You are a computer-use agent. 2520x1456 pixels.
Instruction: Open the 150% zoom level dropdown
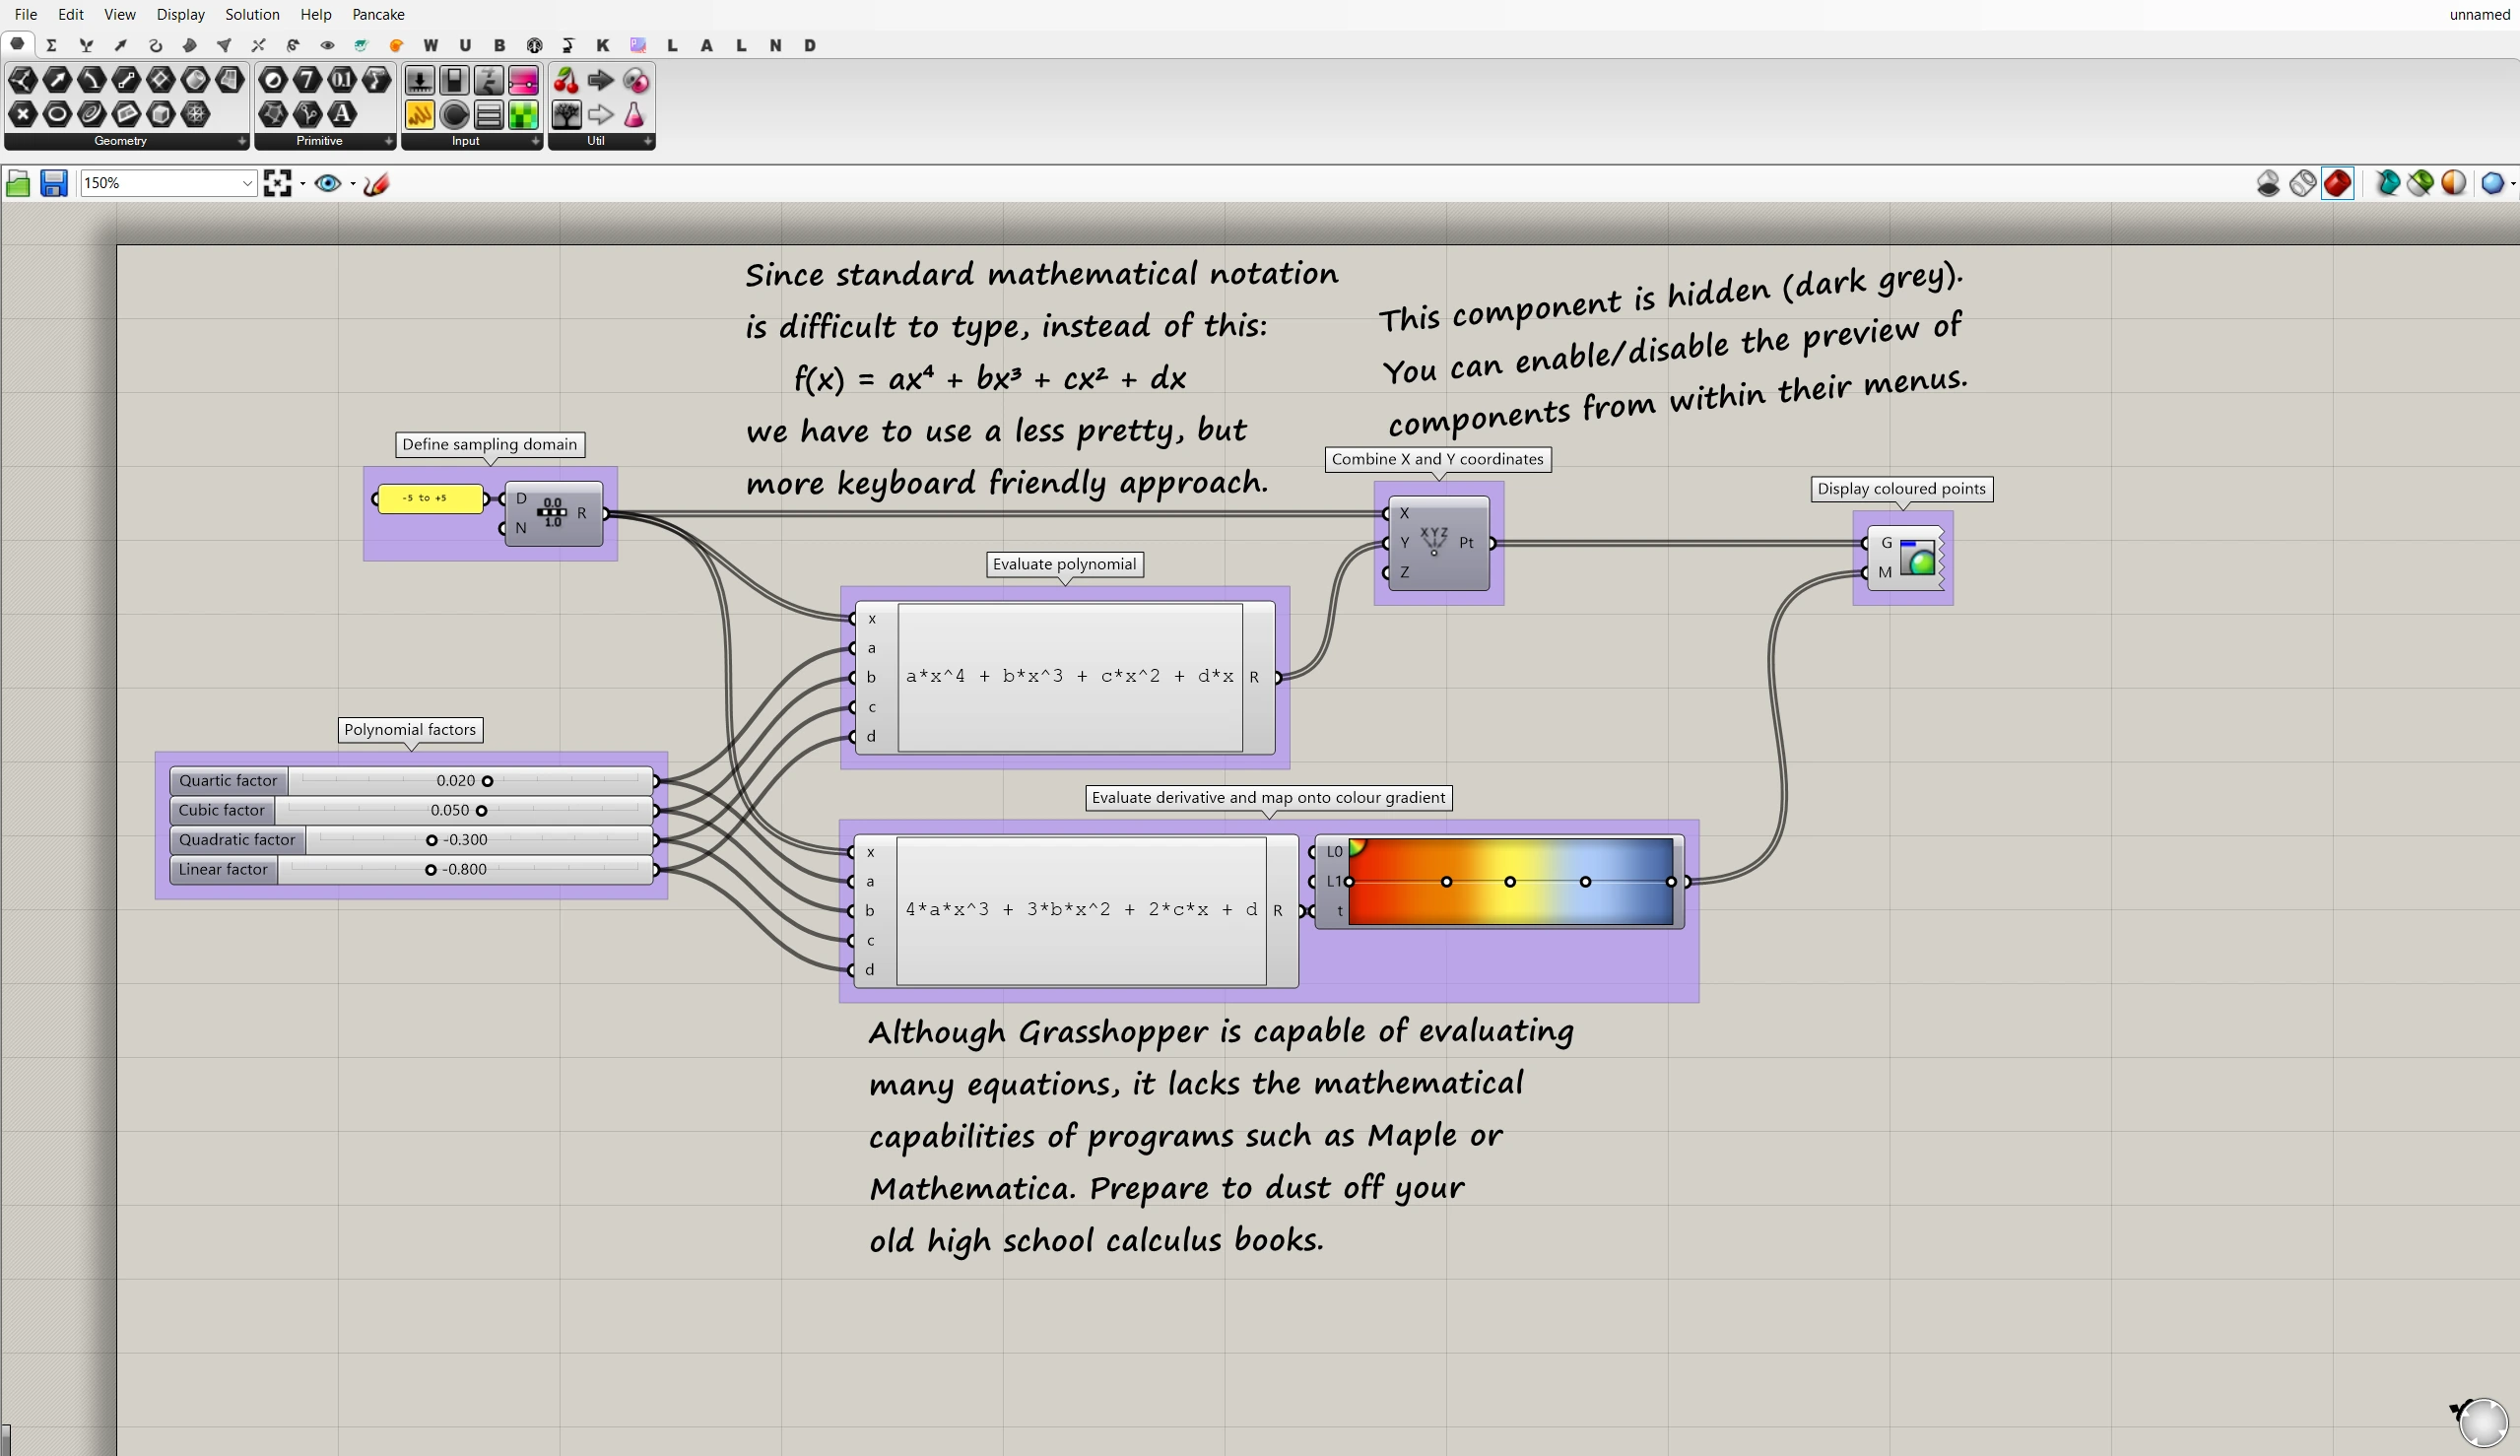(246, 183)
